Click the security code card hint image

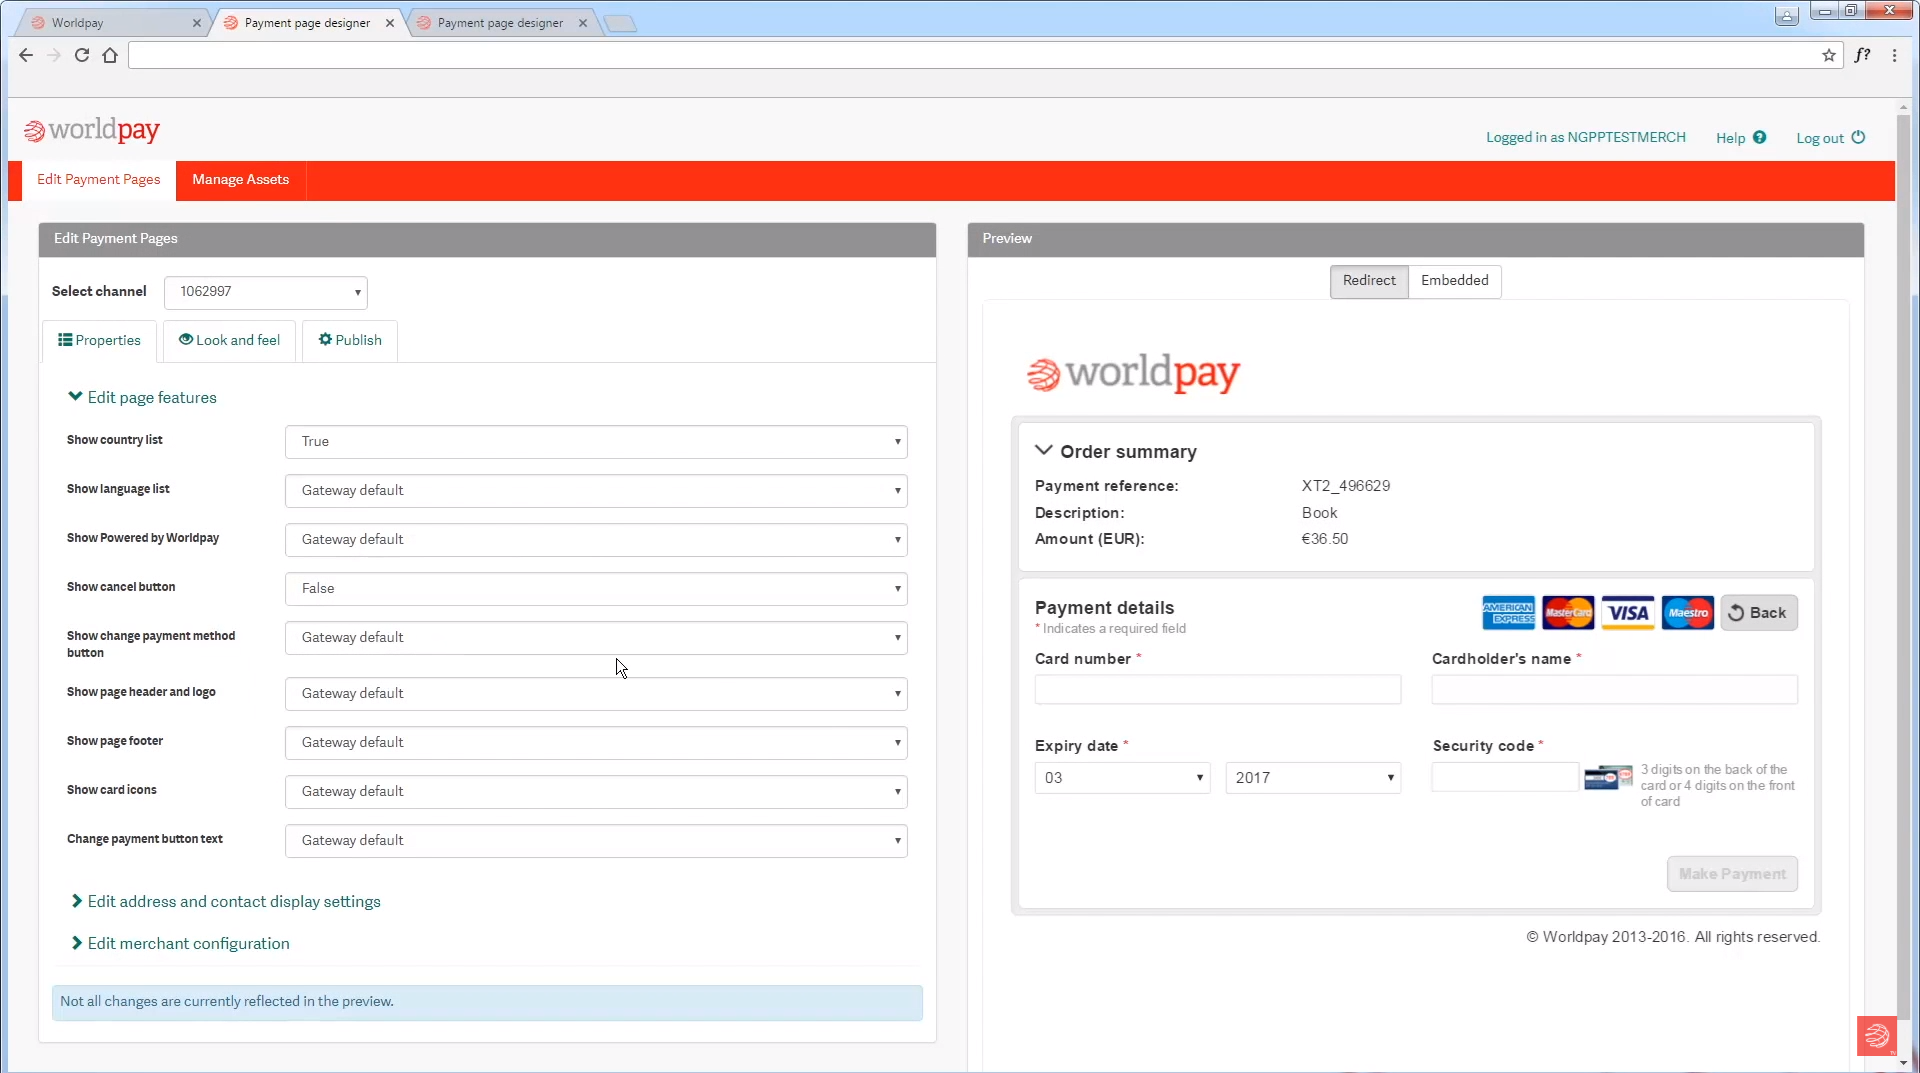coord(1608,778)
